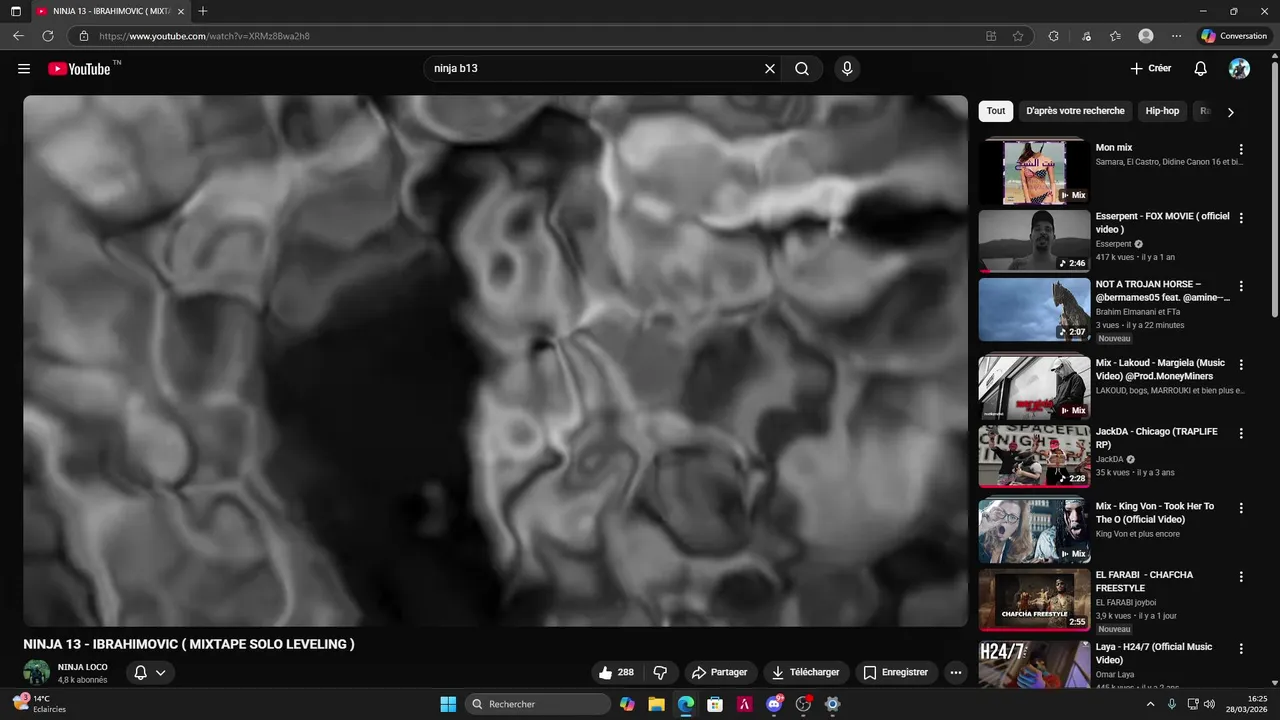Open the weather widget 14°C

pyautogui.click(x=40, y=704)
